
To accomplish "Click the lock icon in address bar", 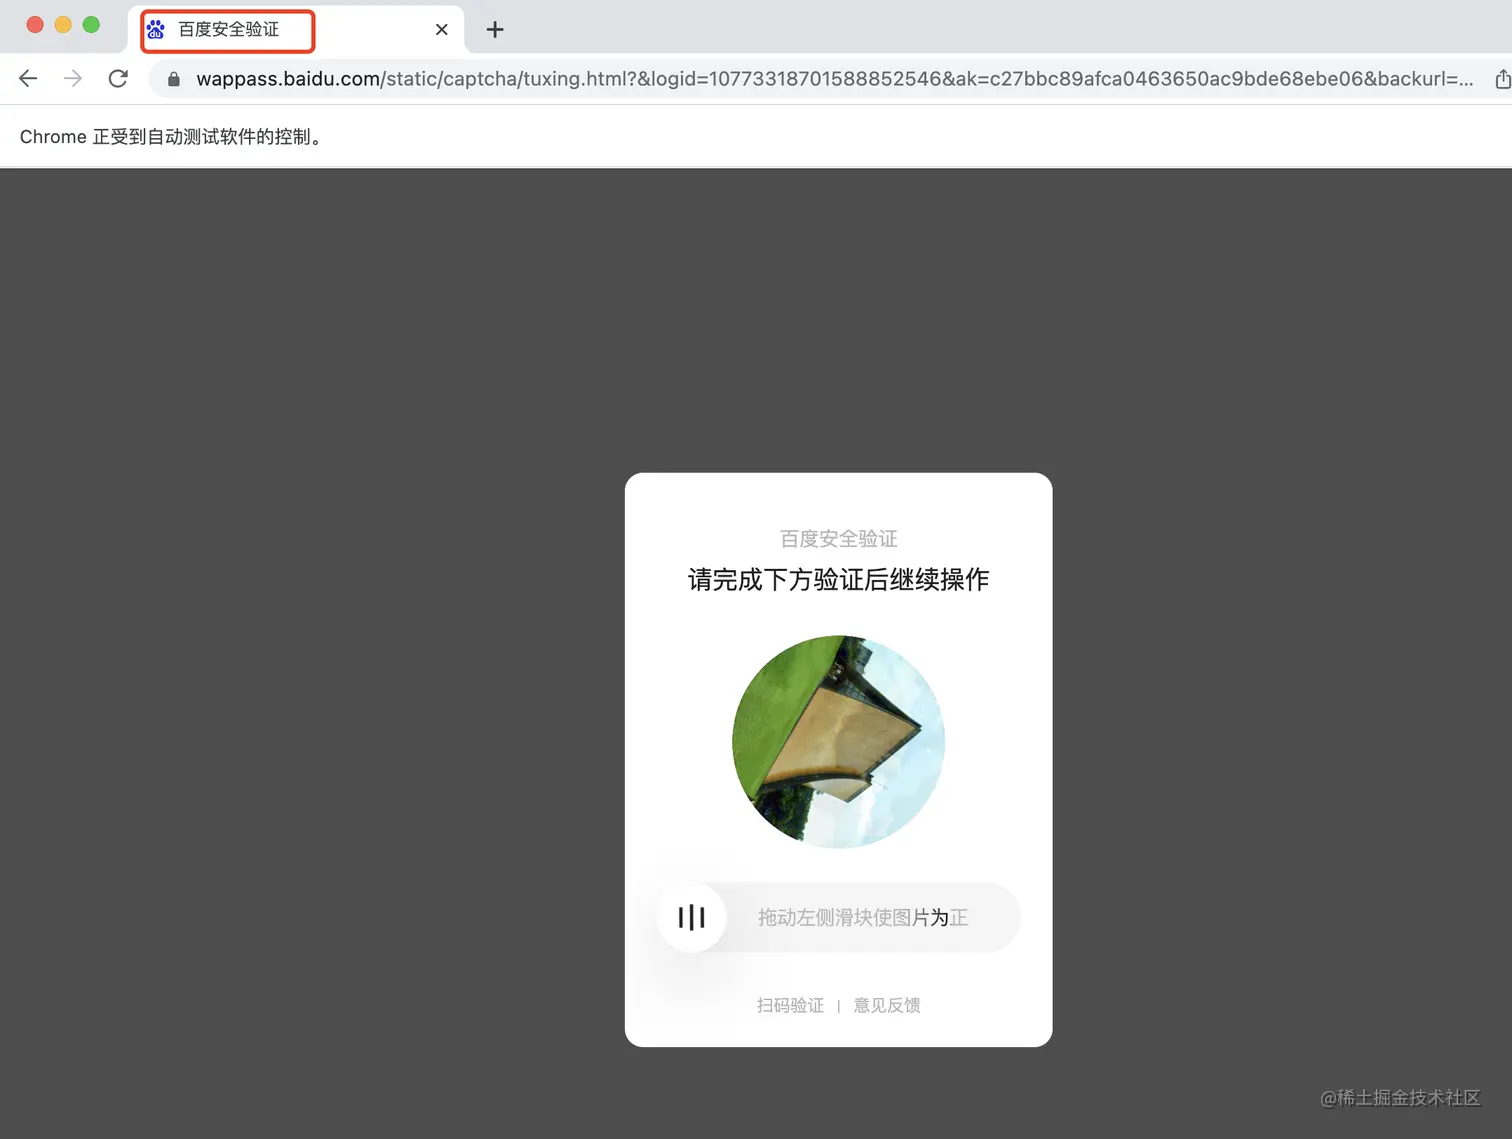I will pos(174,79).
